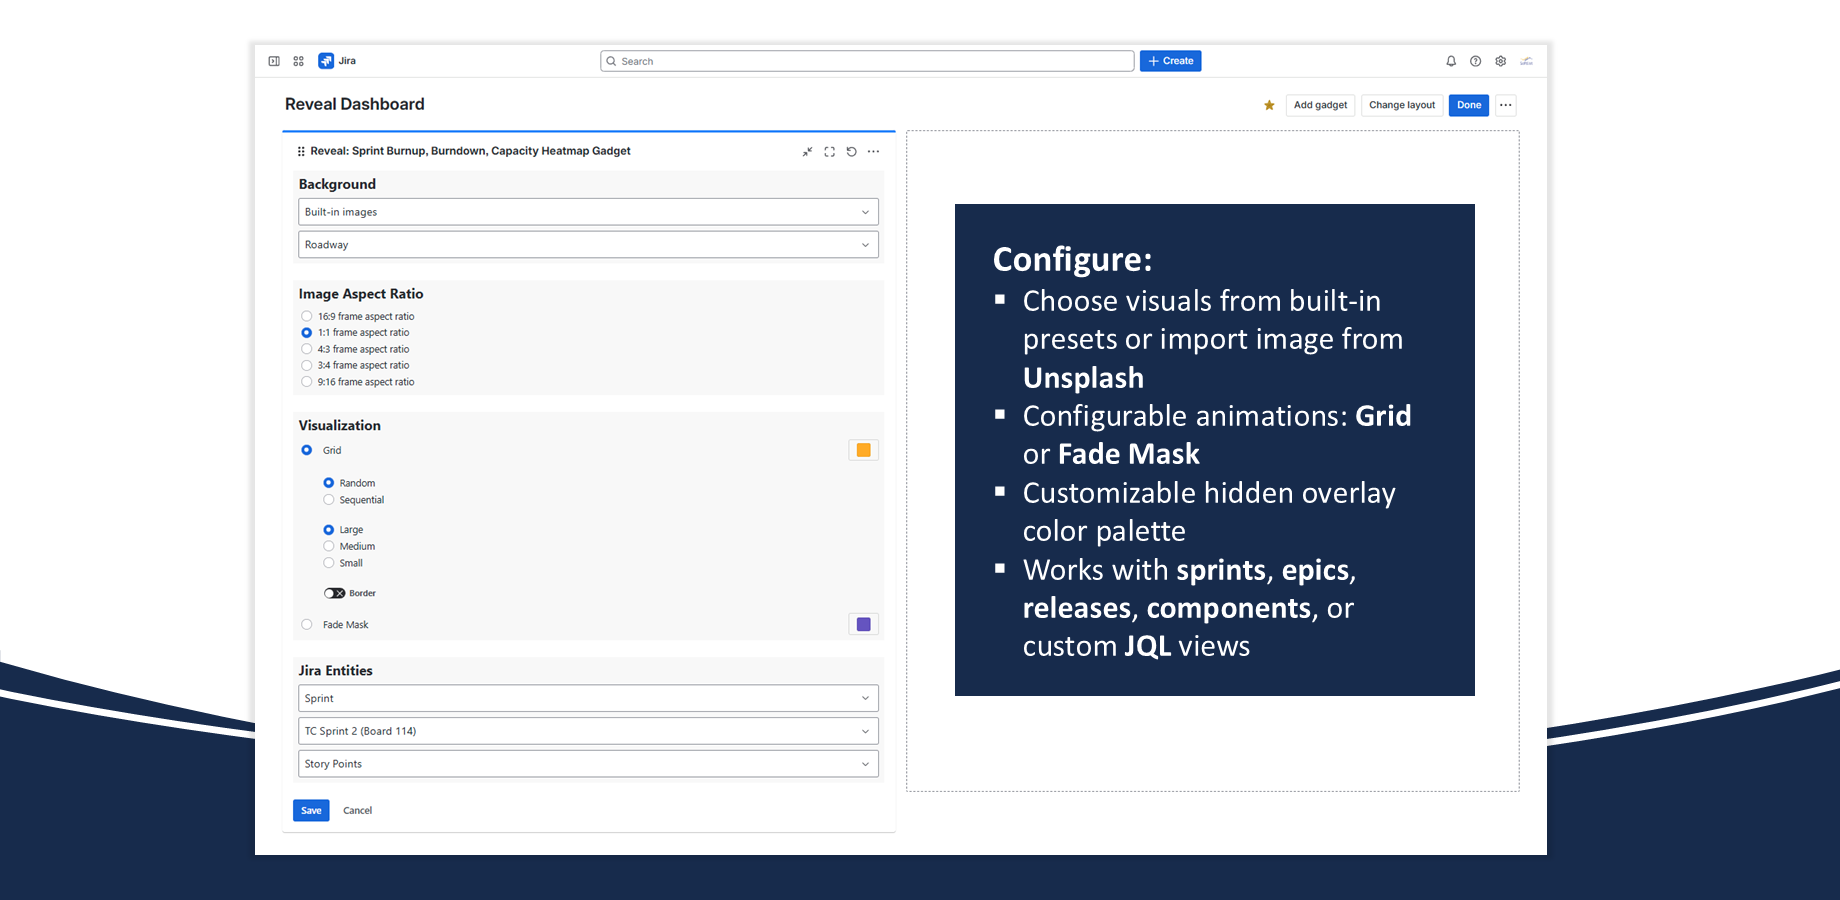Toggle the sidebar panel icon
Image resolution: width=1840 pixels, height=900 pixels.
pos(274,61)
